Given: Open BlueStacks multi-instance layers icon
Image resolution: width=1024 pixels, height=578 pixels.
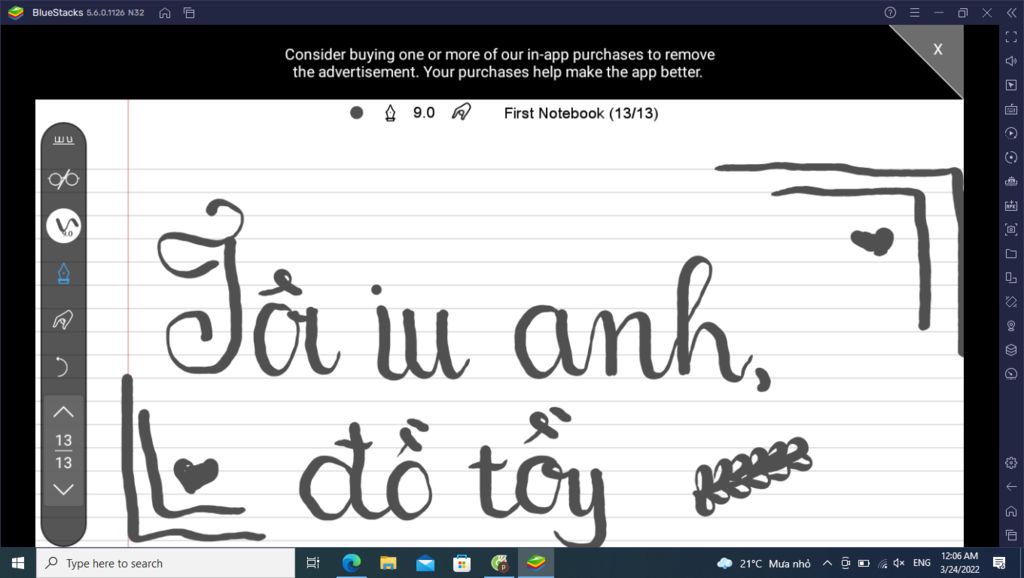Looking at the screenshot, I should (1011, 350).
